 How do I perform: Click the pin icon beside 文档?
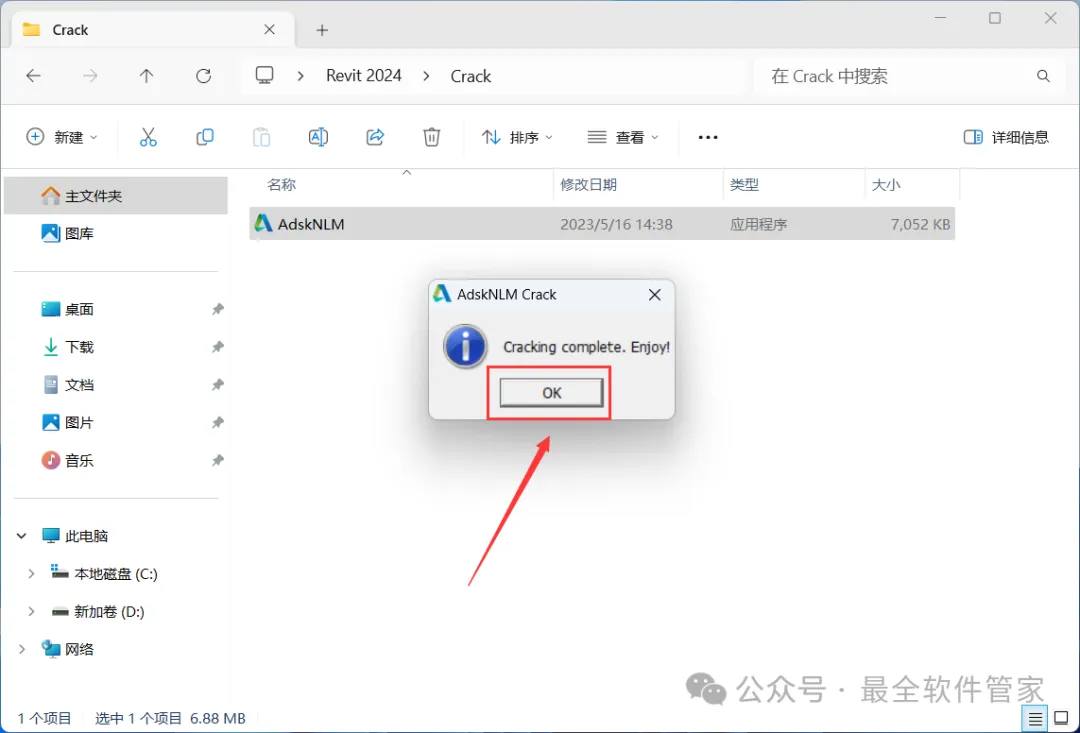pos(218,385)
